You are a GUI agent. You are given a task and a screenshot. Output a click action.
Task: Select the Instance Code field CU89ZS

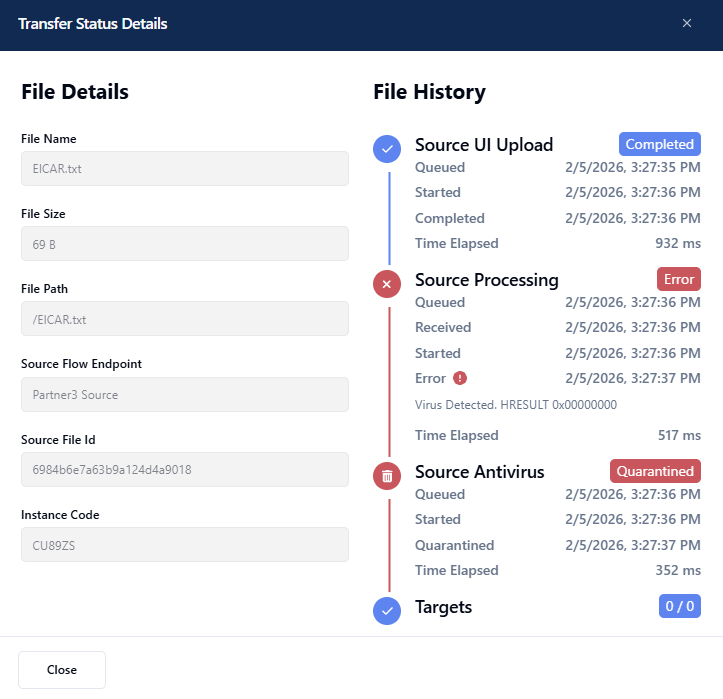click(x=184, y=545)
